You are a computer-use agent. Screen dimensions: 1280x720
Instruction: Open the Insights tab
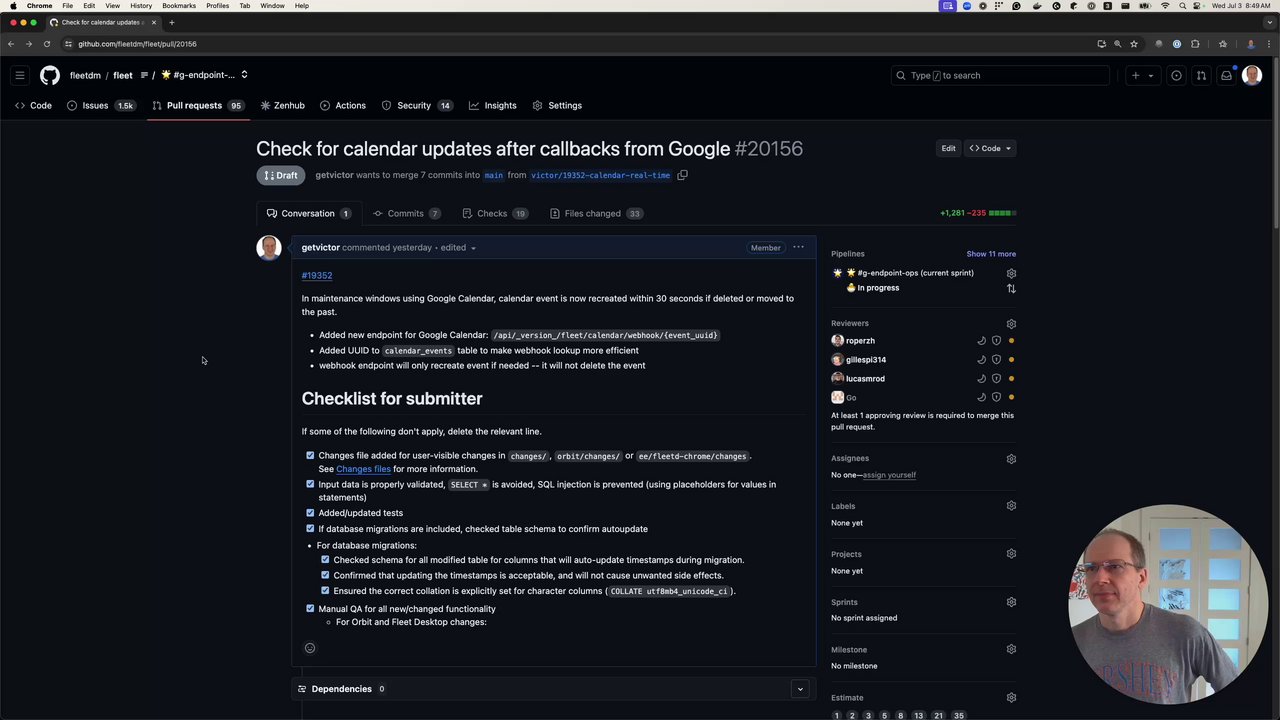coord(493,105)
